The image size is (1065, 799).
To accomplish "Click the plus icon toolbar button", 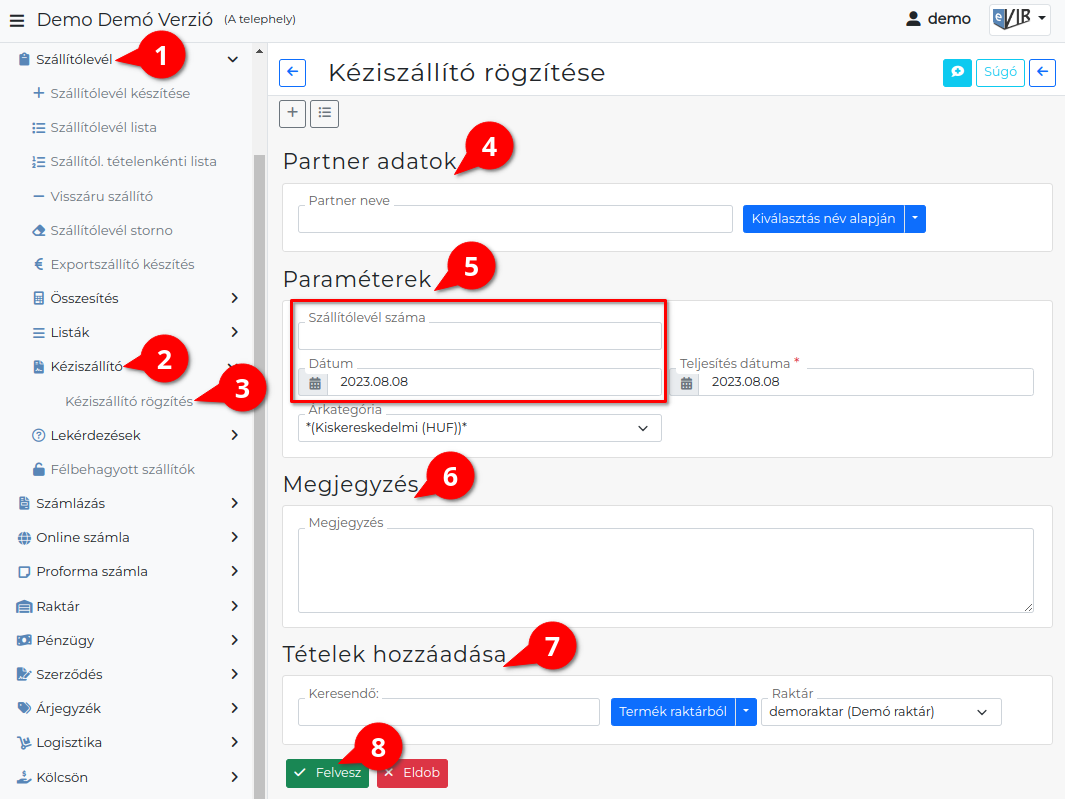I will point(293,113).
